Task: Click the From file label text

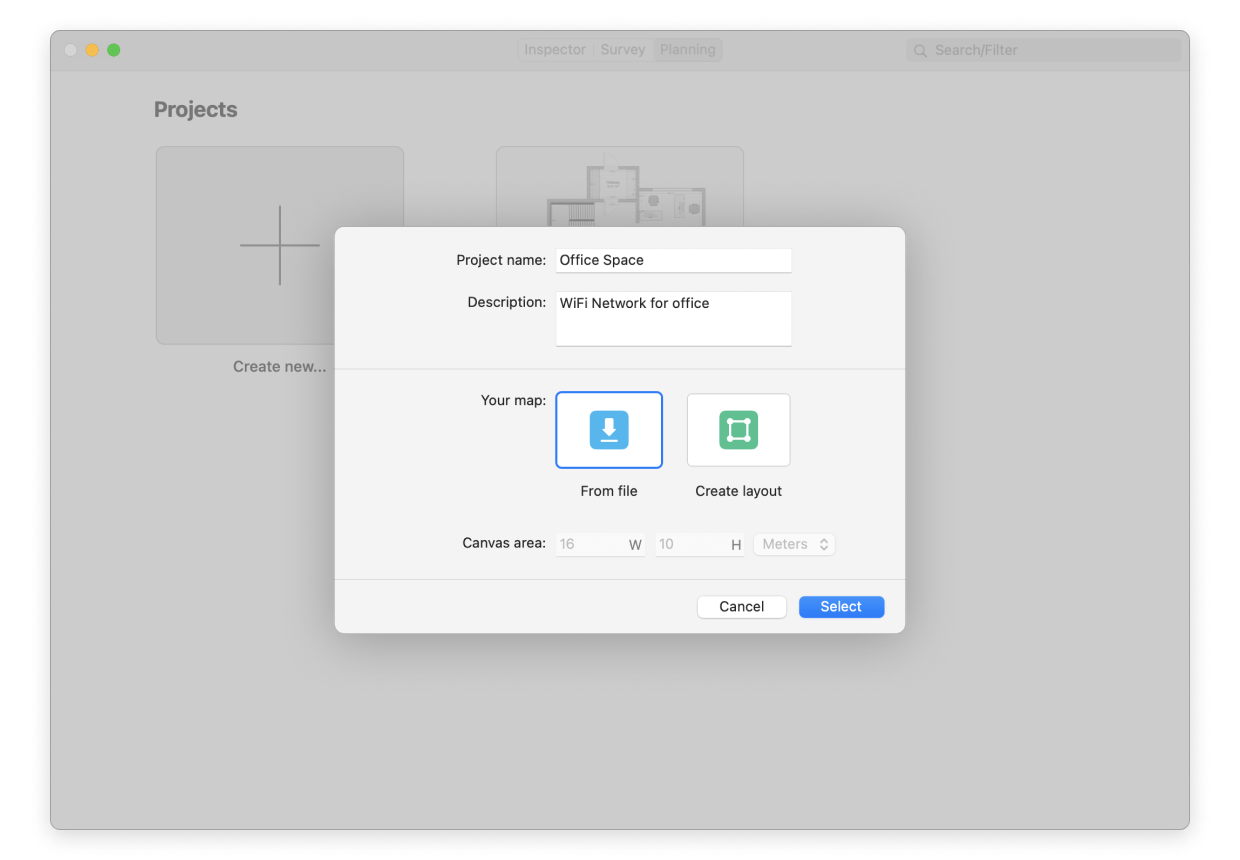Action: tap(609, 491)
